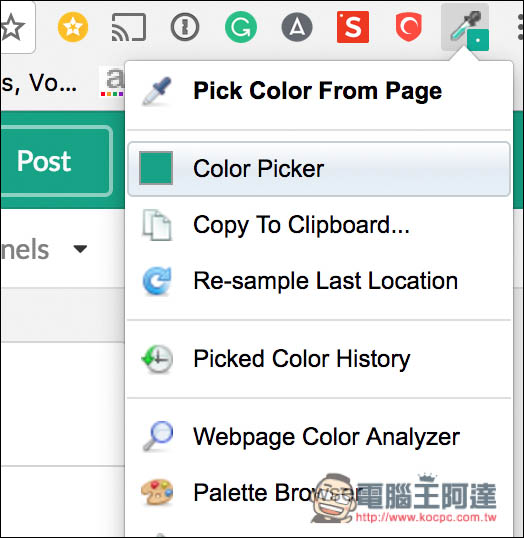Launch Webpage Color Analyzer
524x538 pixels.
[319, 437]
